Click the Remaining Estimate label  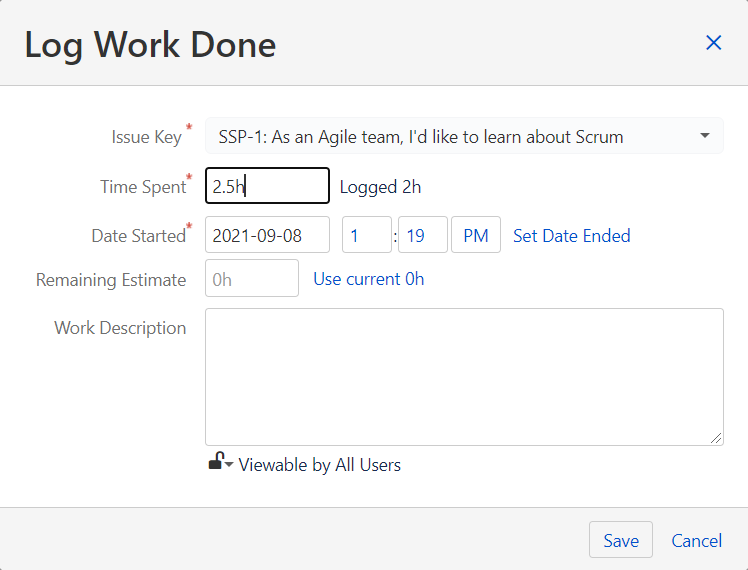coord(111,280)
